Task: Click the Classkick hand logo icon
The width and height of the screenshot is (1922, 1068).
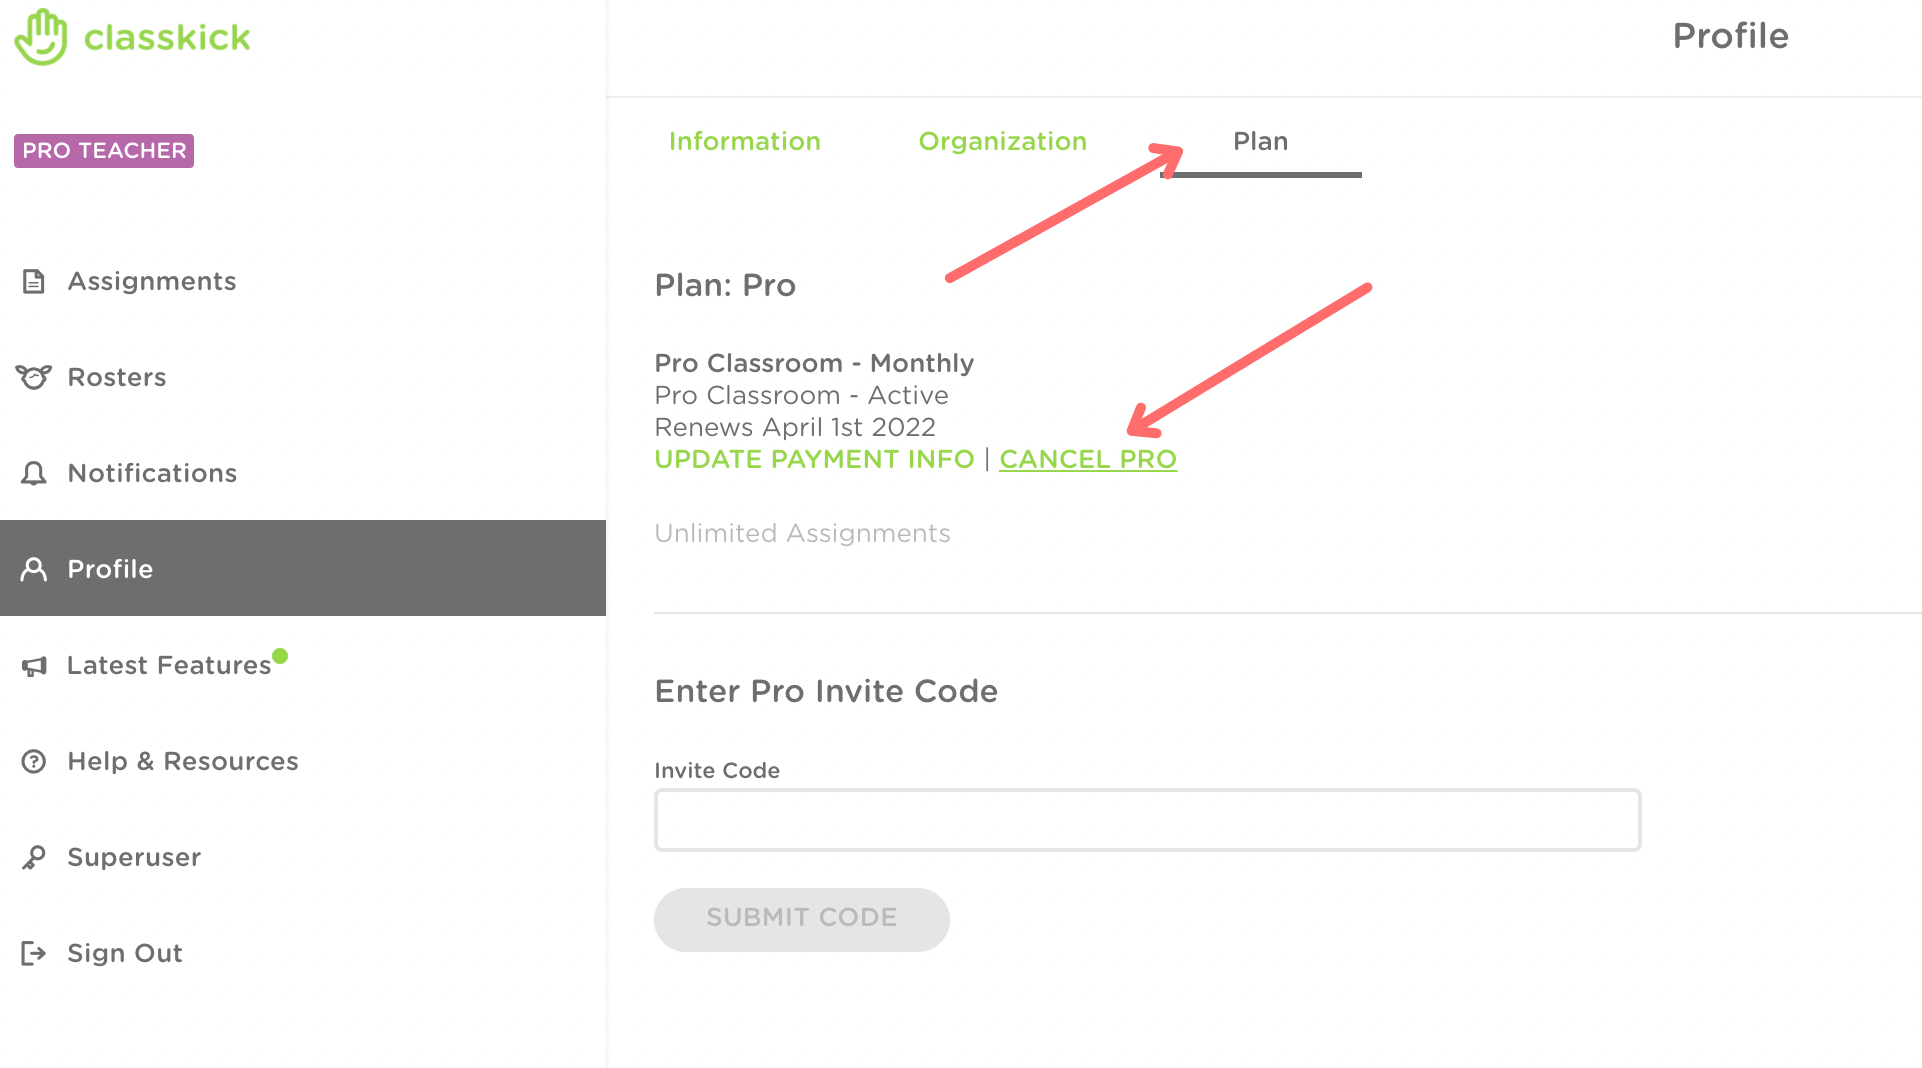Action: (41, 37)
